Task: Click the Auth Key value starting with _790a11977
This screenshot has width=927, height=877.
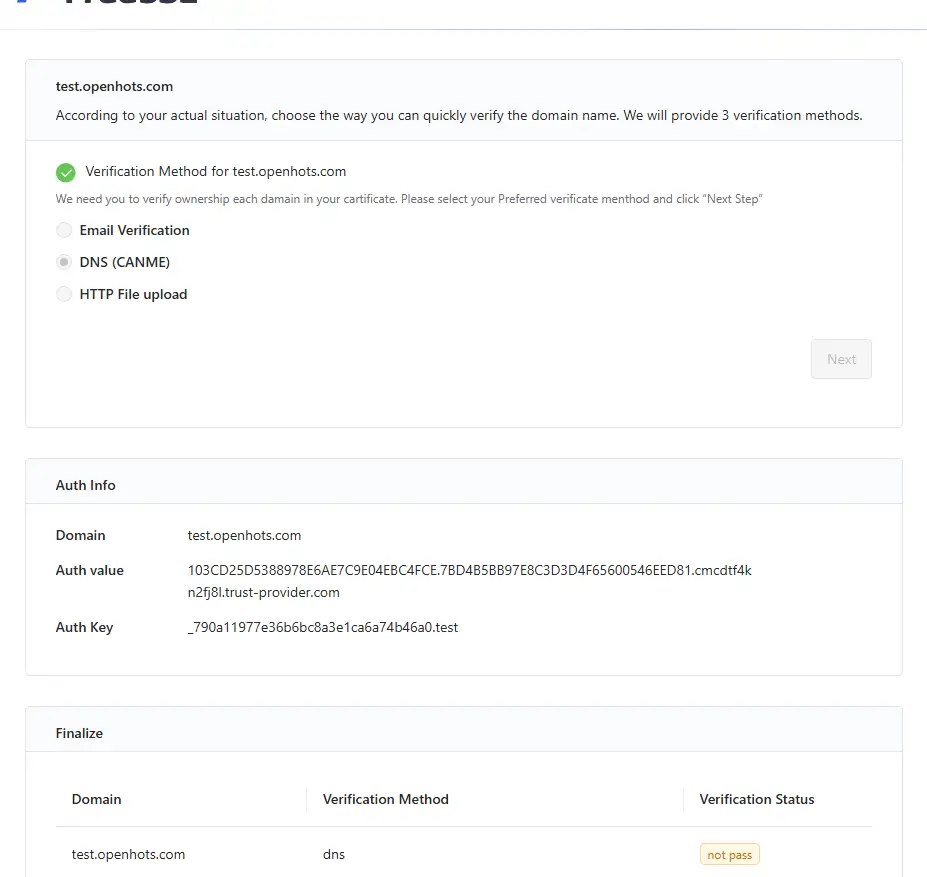Action: pos(322,627)
